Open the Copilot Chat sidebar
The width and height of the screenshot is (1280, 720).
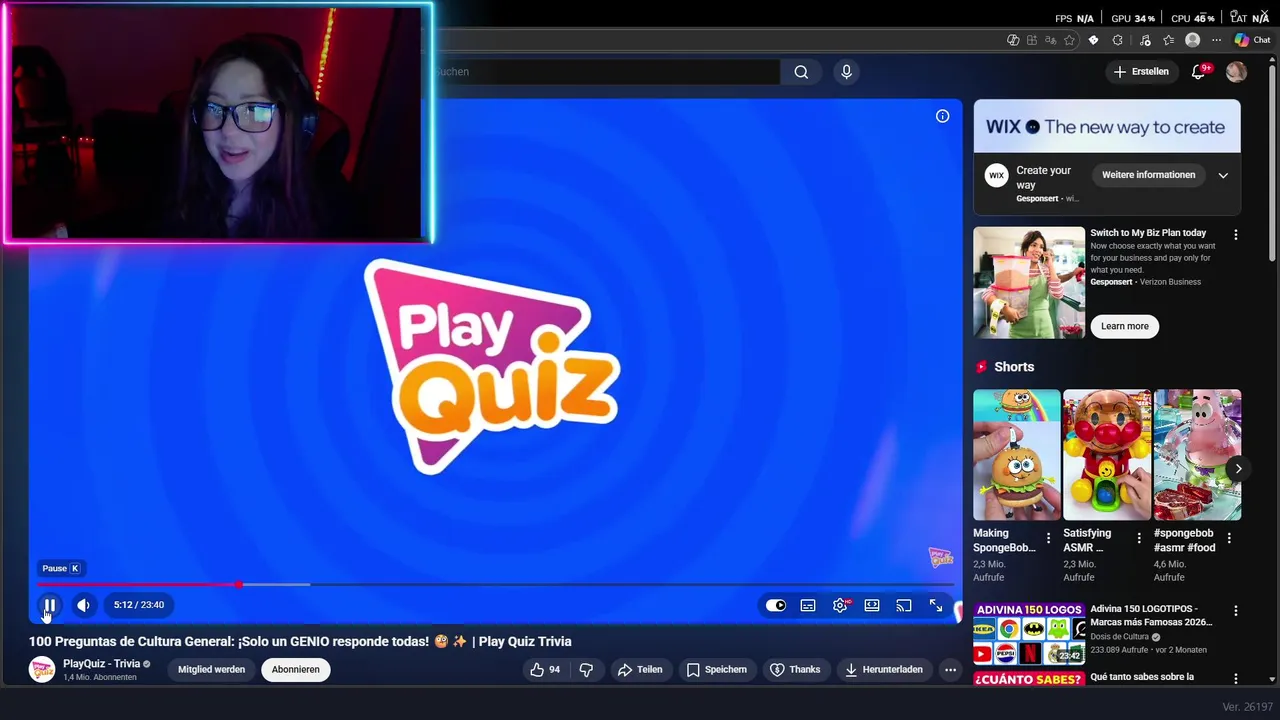(x=1252, y=40)
